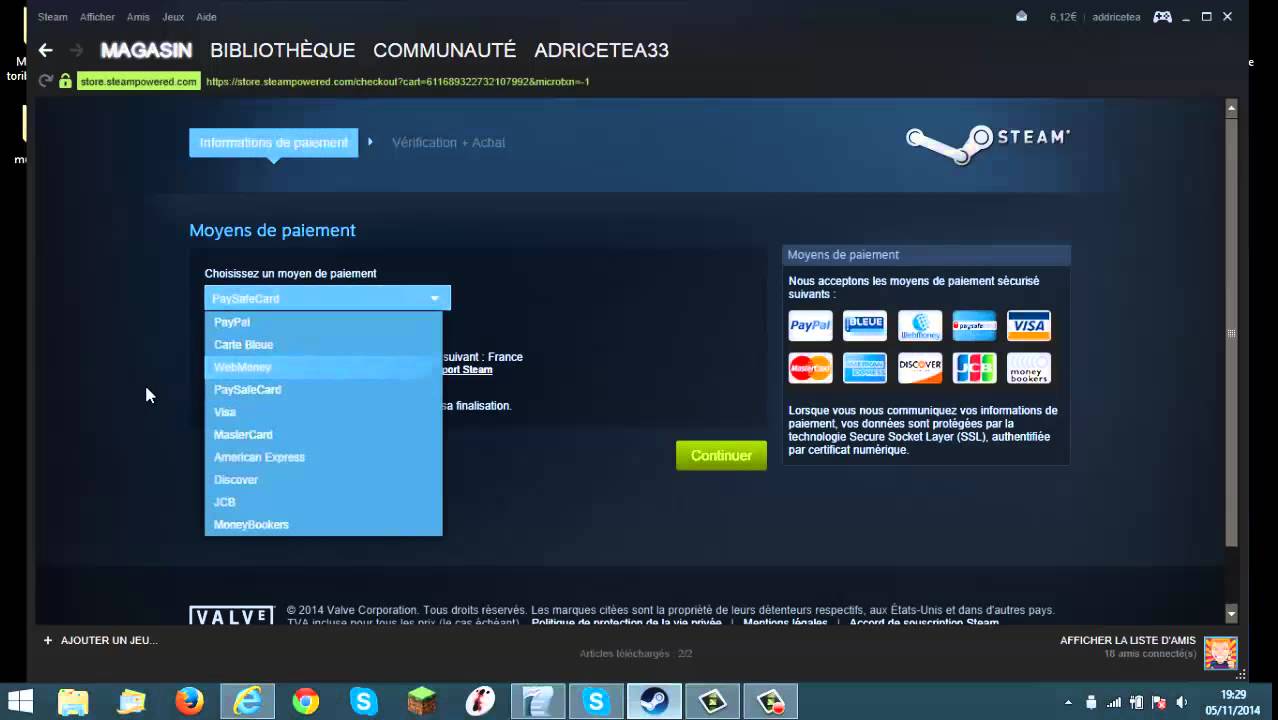Open Google Chrome from the taskbar
This screenshot has height=720, width=1278.
point(305,702)
